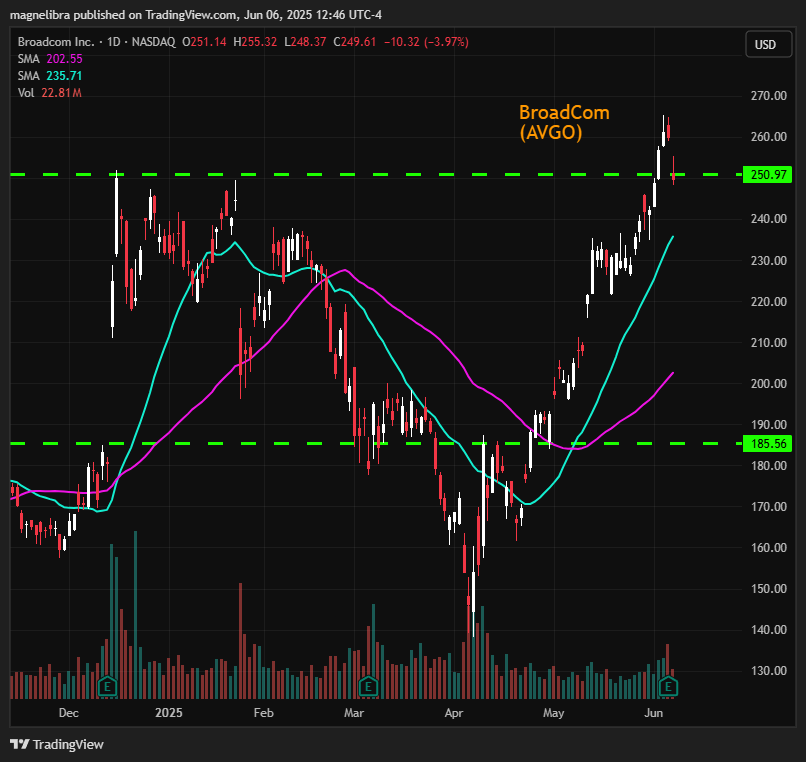Click the Mar label on time axis
This screenshot has height=762, width=806.
coord(354,713)
